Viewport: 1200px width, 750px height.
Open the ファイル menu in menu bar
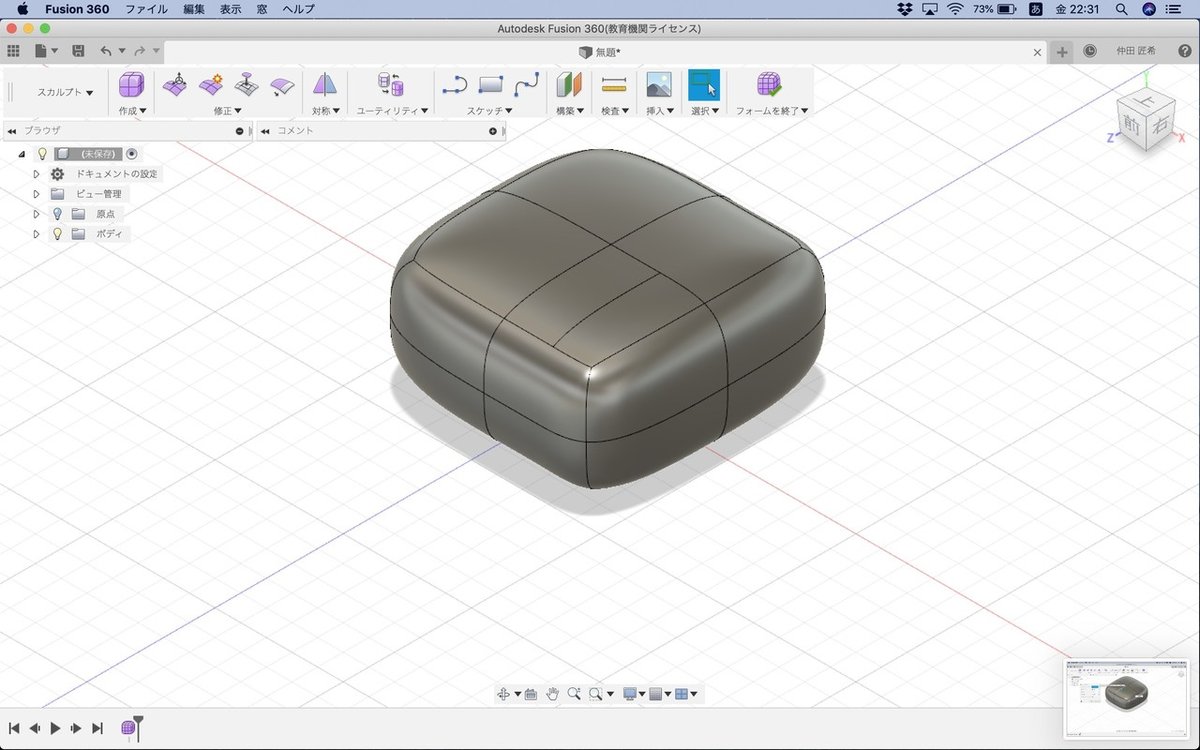point(146,9)
